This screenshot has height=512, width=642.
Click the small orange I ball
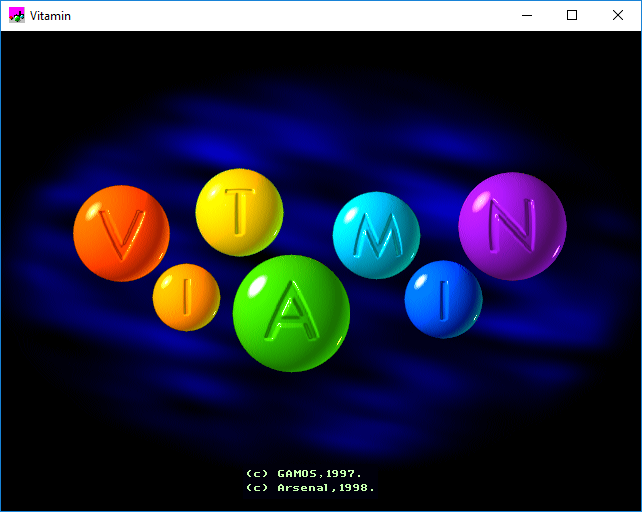point(186,297)
